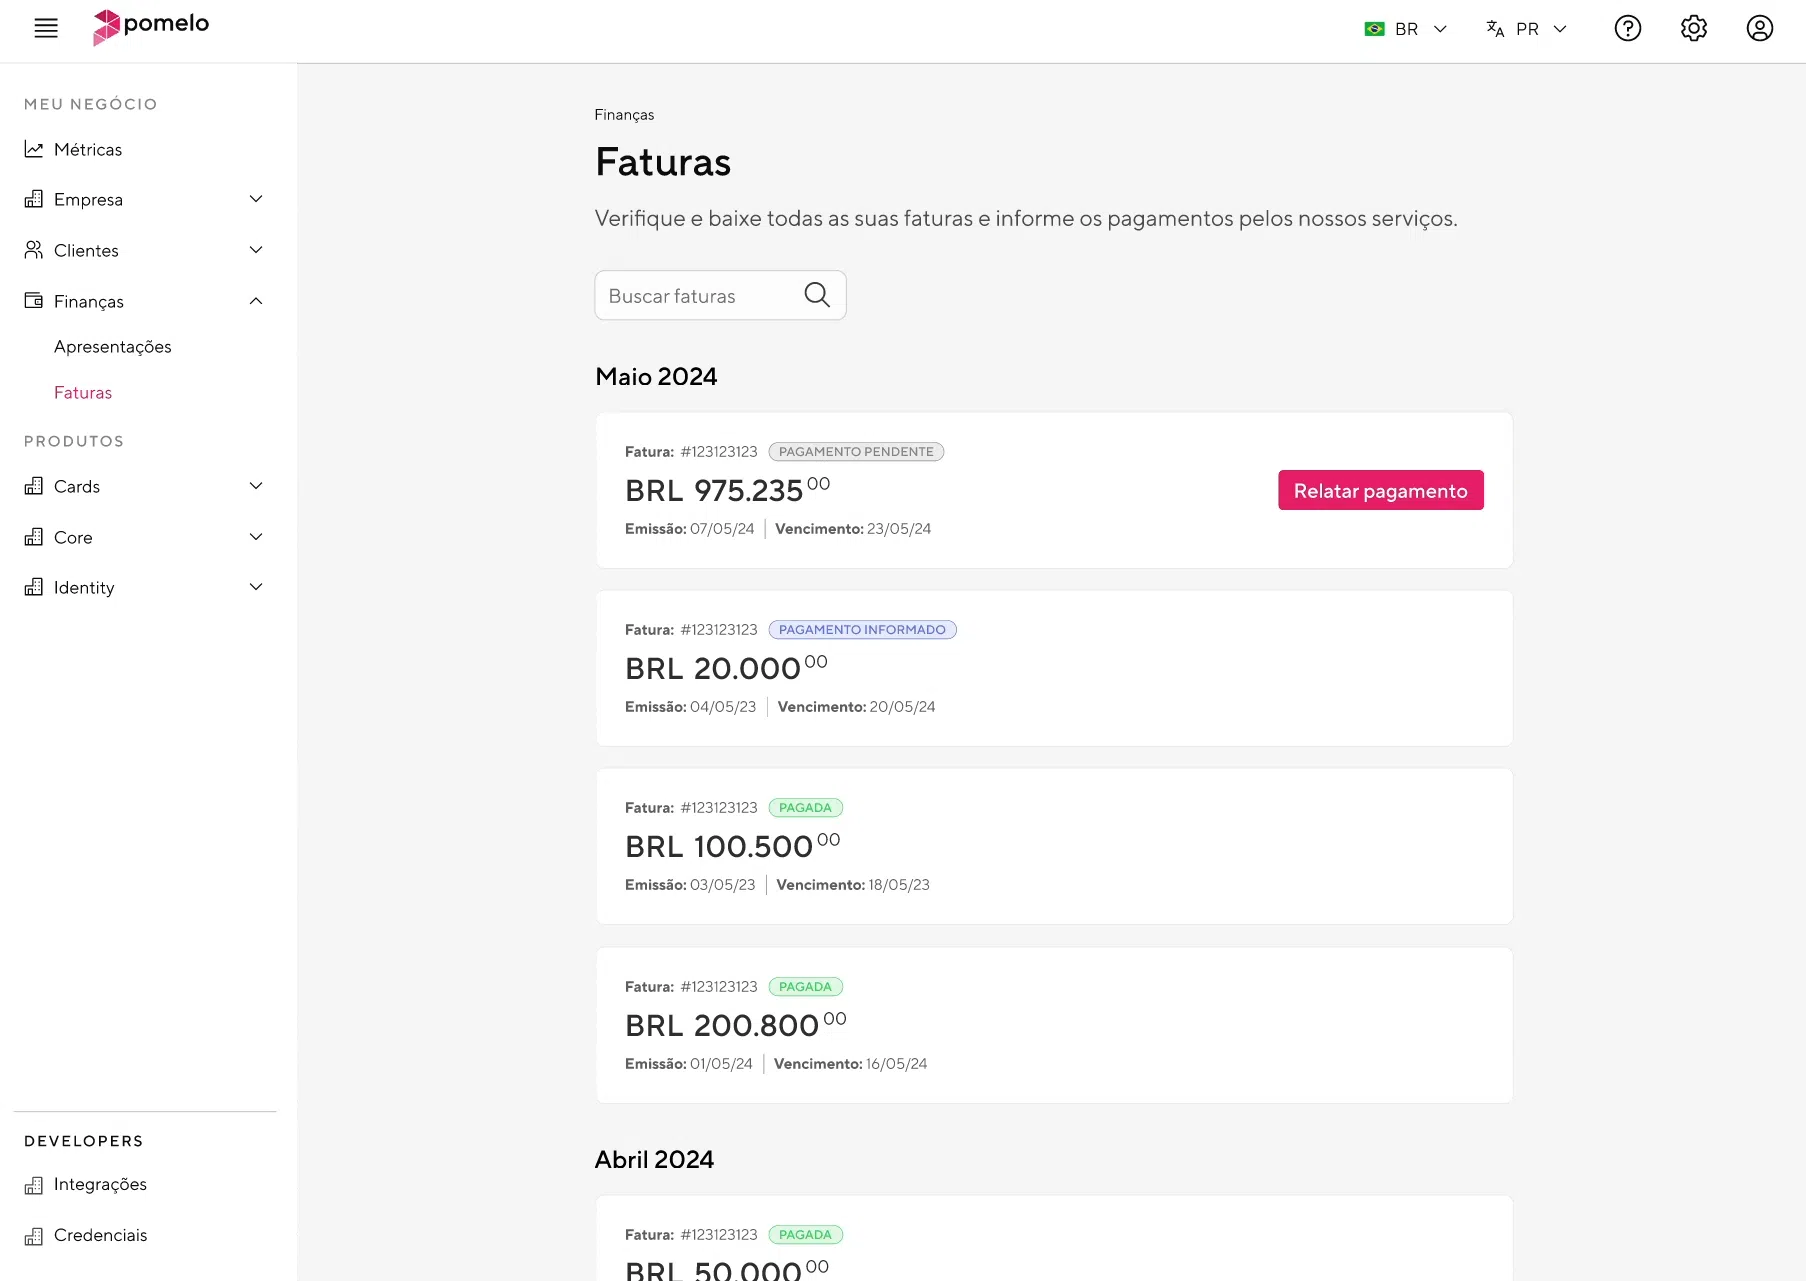The height and width of the screenshot is (1281, 1806).
Task: Open the BR country dropdown
Action: [x=1405, y=29]
